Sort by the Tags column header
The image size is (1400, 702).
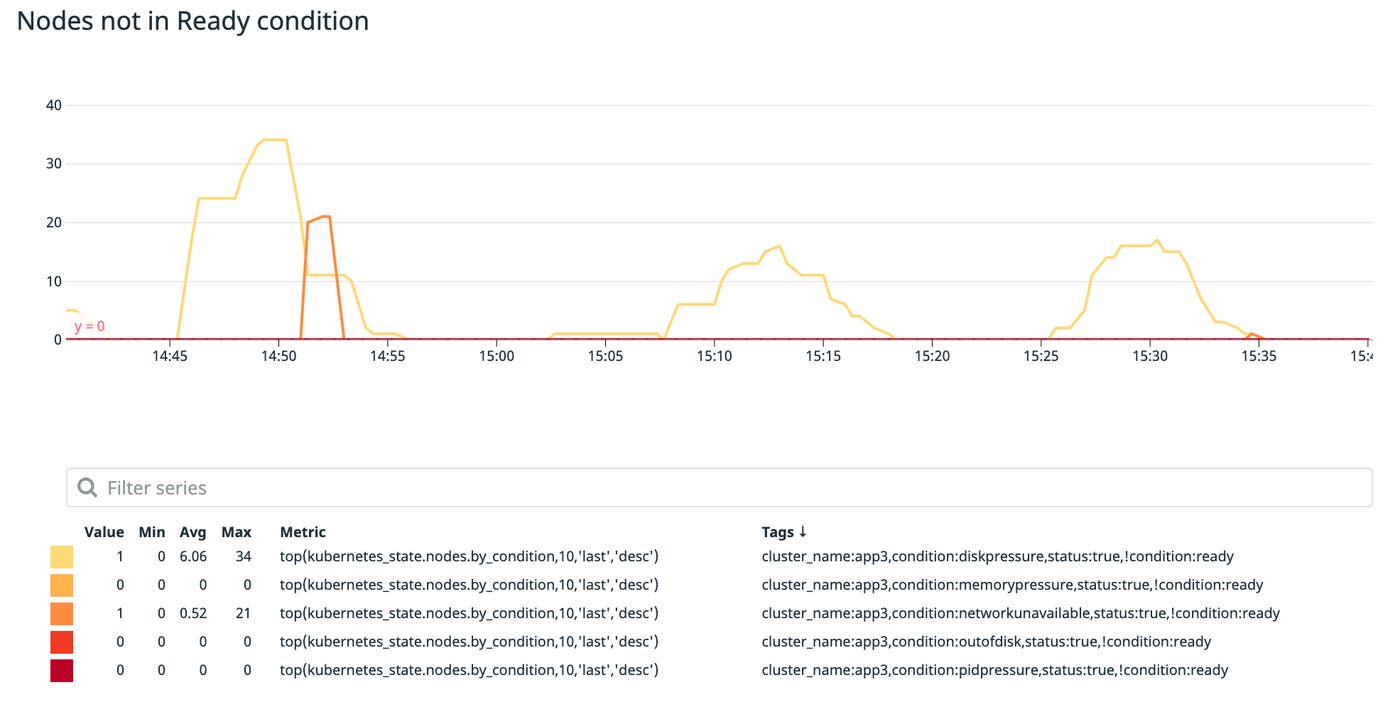(777, 532)
